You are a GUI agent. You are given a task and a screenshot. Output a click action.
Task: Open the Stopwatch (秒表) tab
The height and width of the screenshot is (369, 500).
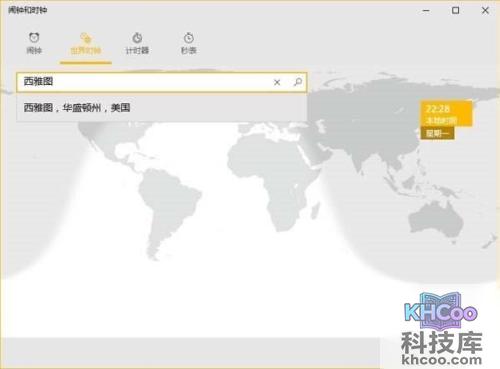[189, 43]
